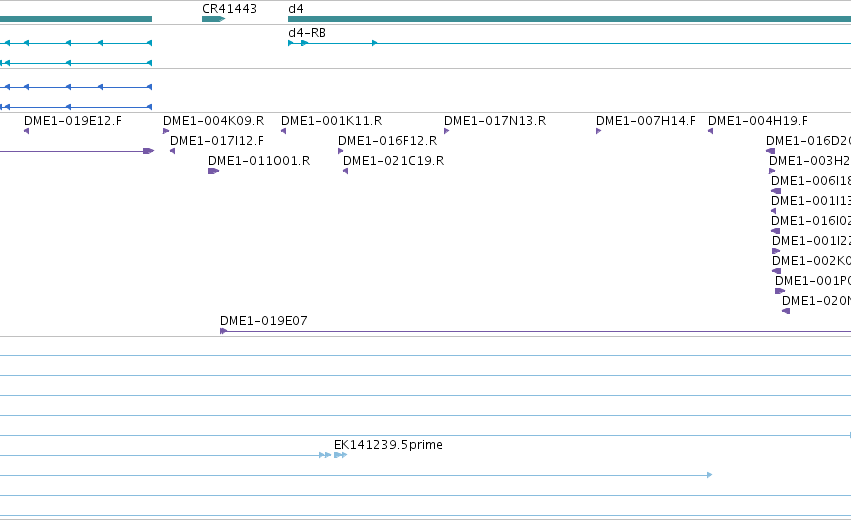Select the d4-RB transcript line glyph
The width and height of the screenshot is (851, 520).
point(569,43)
